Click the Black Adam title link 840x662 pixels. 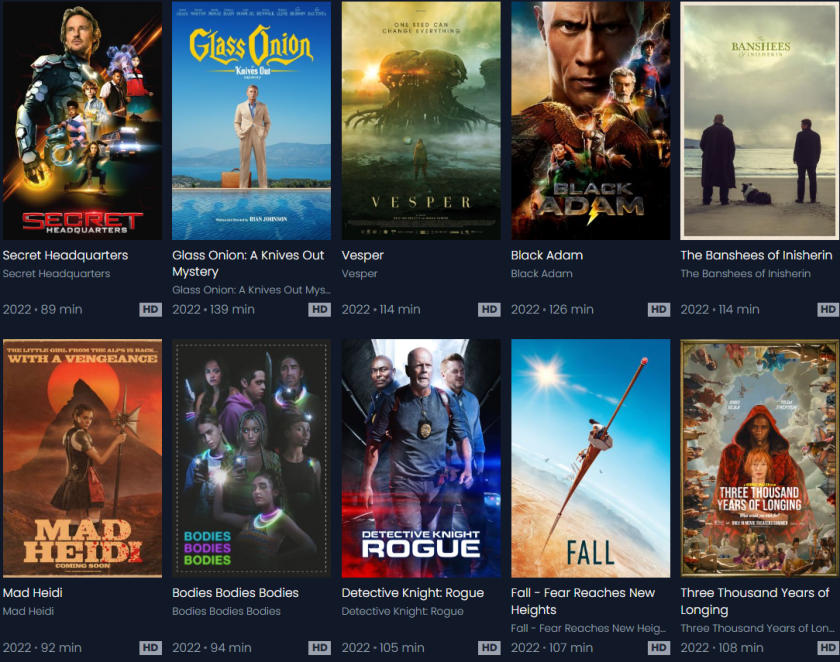[547, 255]
